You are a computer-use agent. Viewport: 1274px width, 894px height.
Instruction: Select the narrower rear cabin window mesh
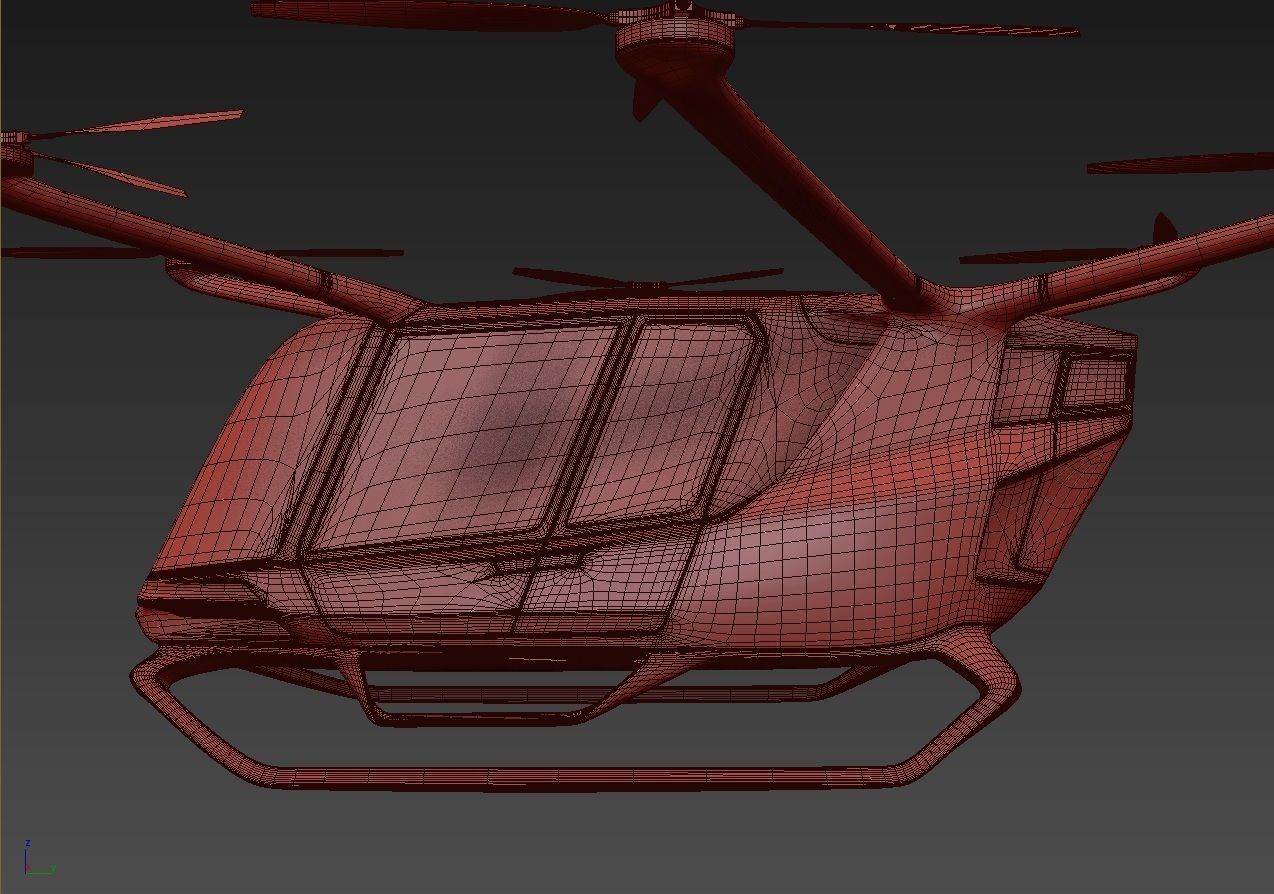(x=662, y=420)
